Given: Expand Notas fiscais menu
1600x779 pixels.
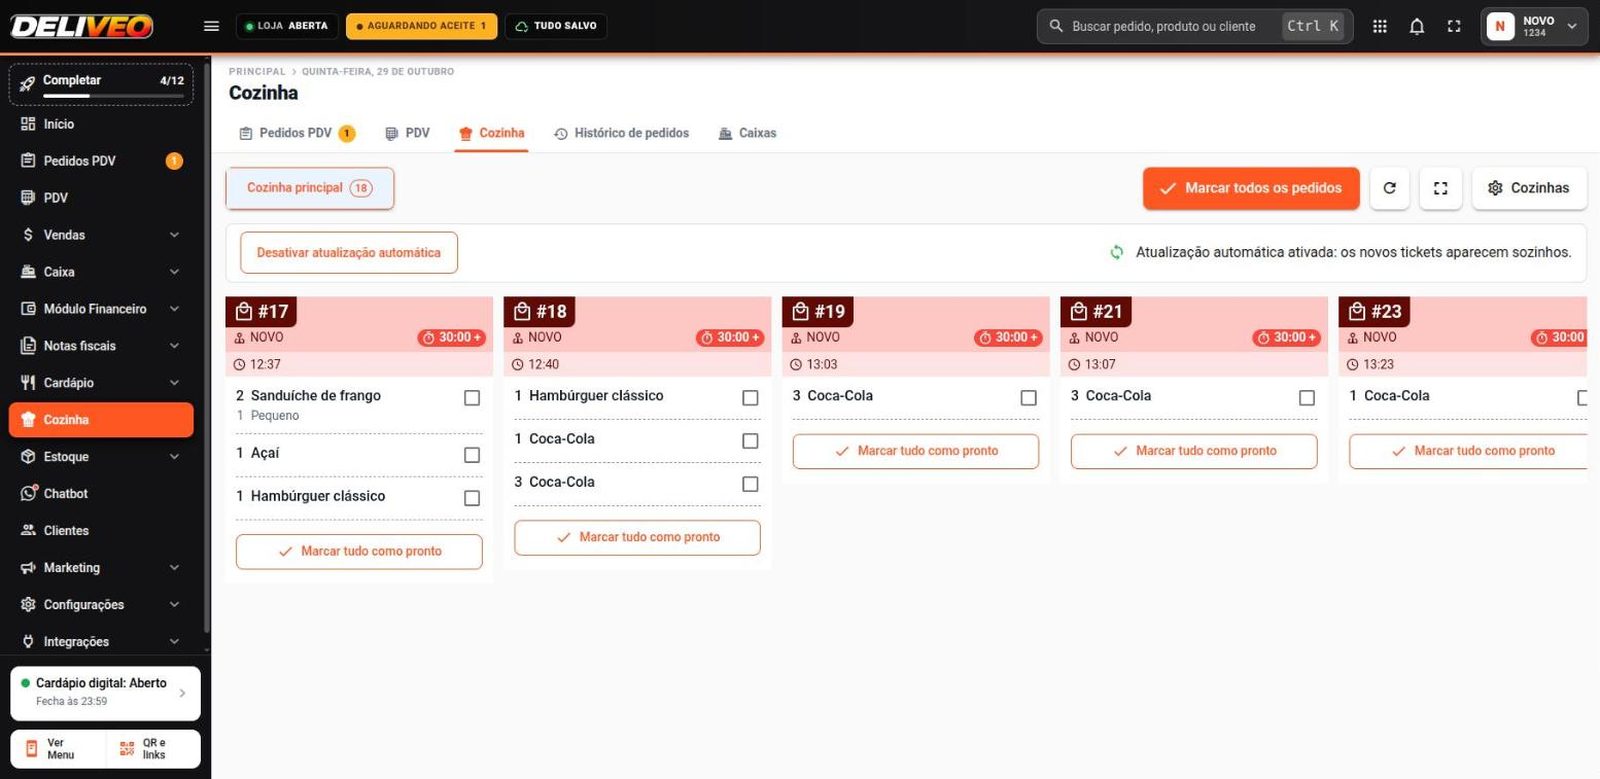Looking at the screenshot, I should [101, 346].
